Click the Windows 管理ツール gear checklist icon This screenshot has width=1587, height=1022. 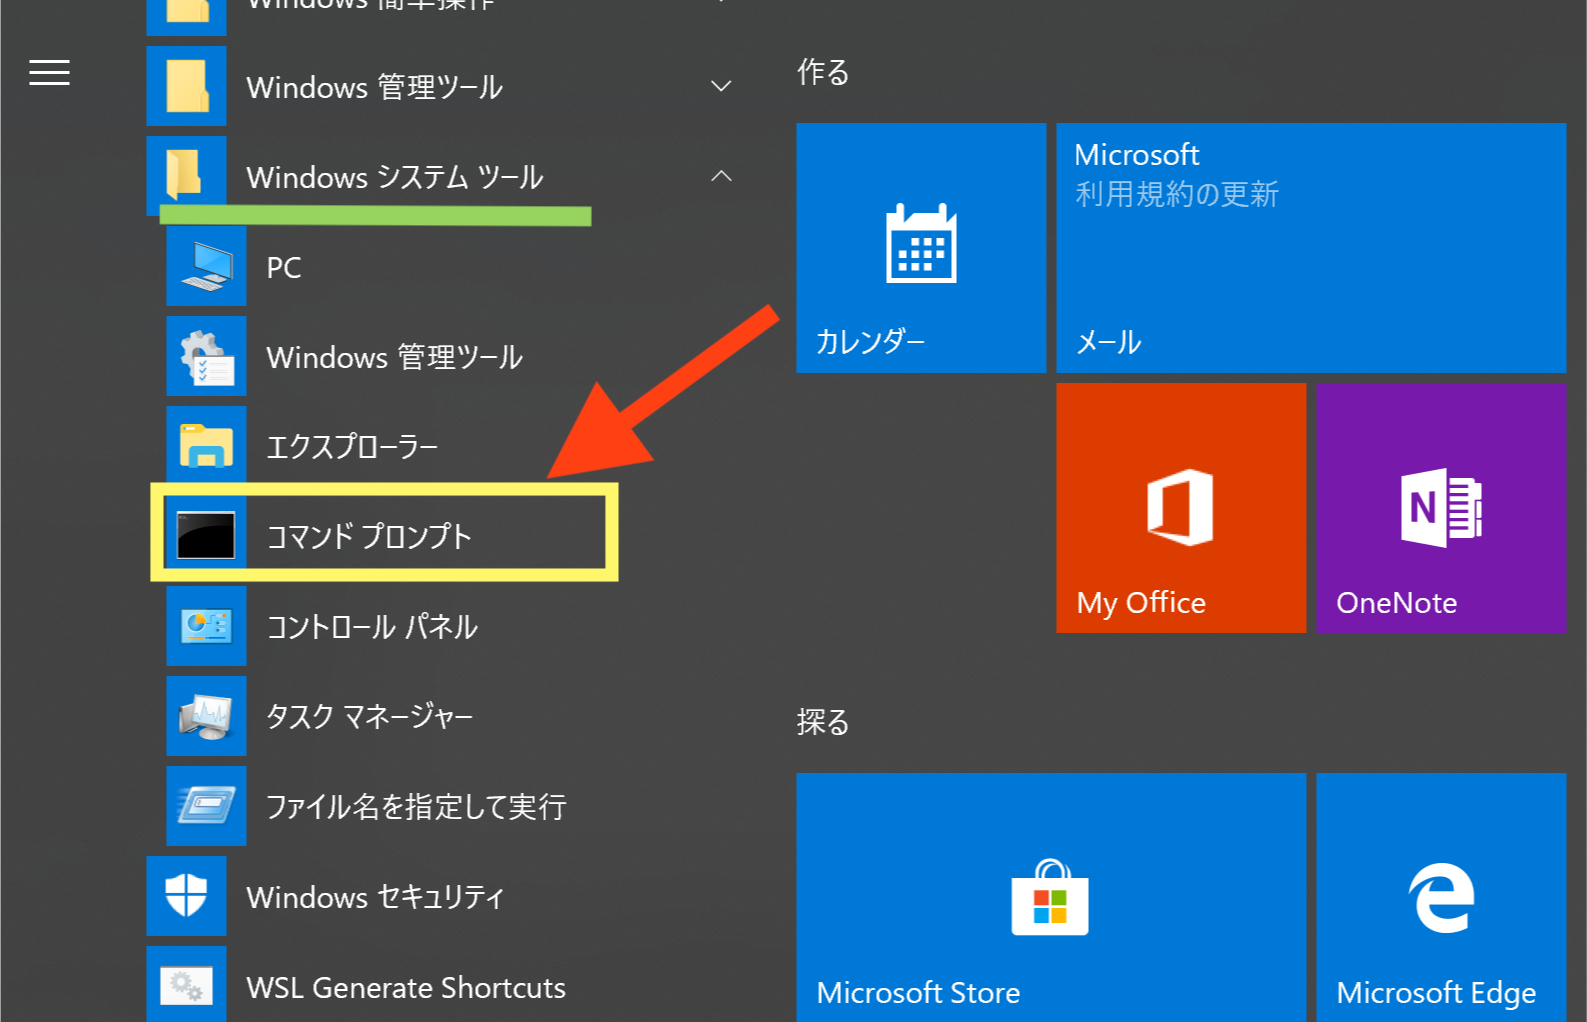pyautogui.click(x=206, y=356)
